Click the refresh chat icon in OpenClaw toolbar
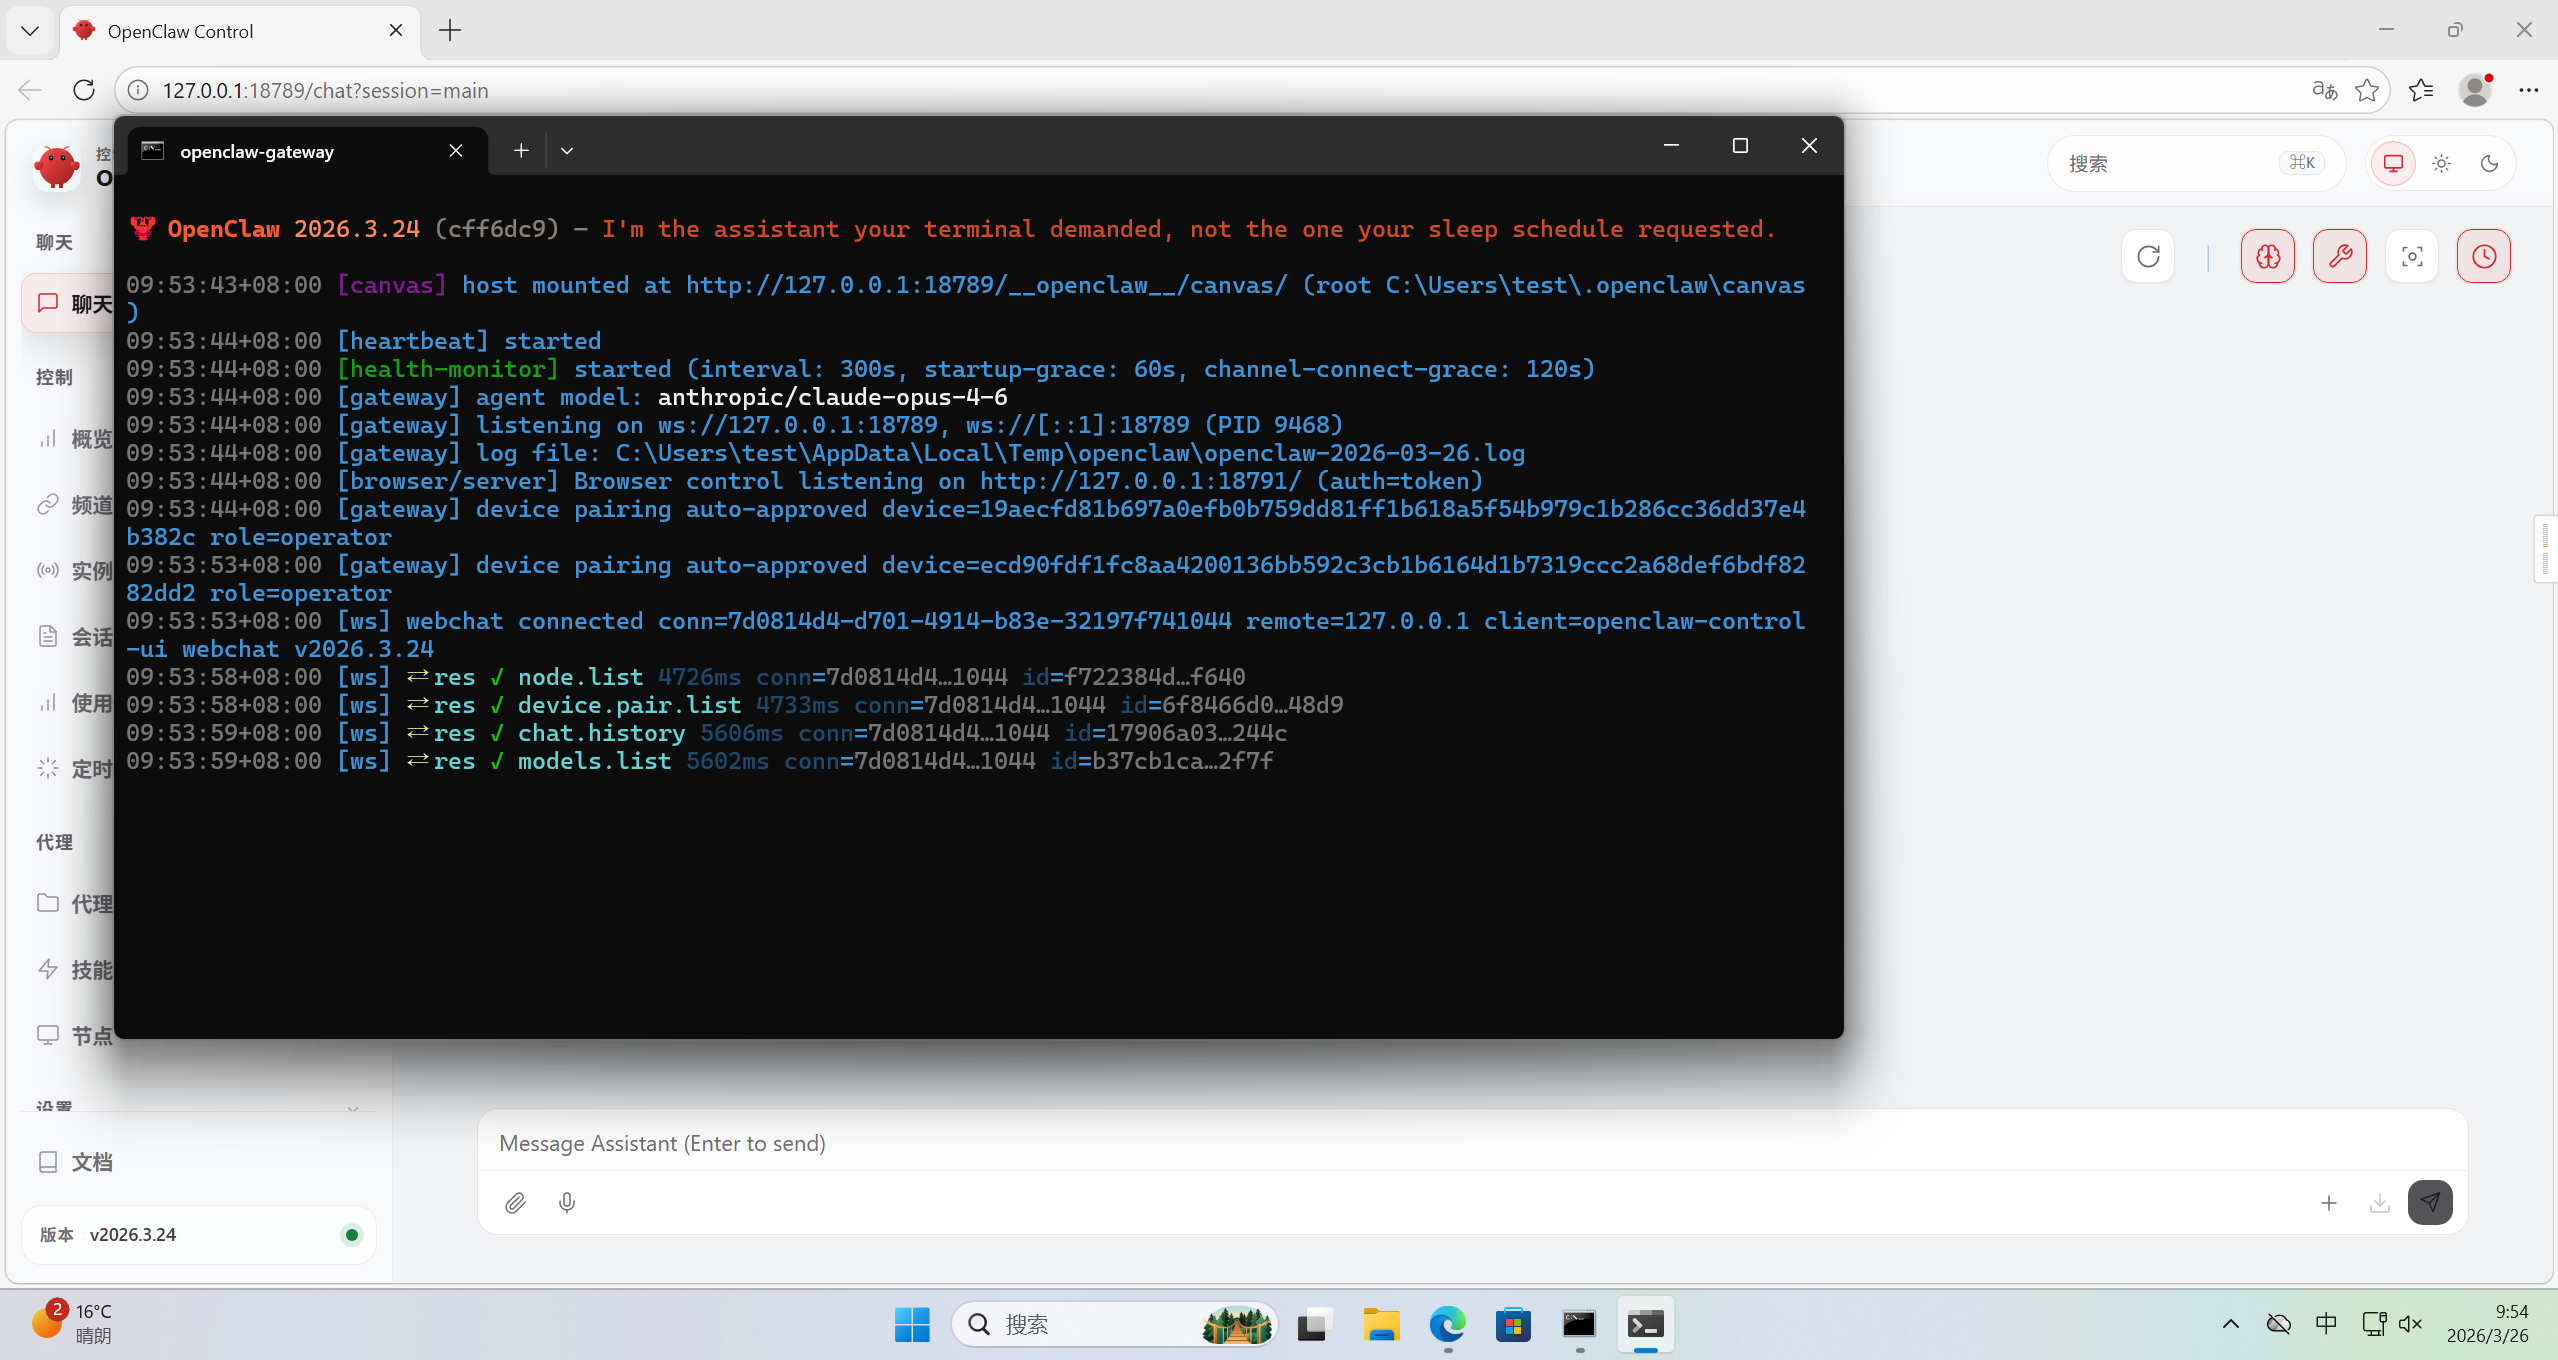 coord(2148,257)
